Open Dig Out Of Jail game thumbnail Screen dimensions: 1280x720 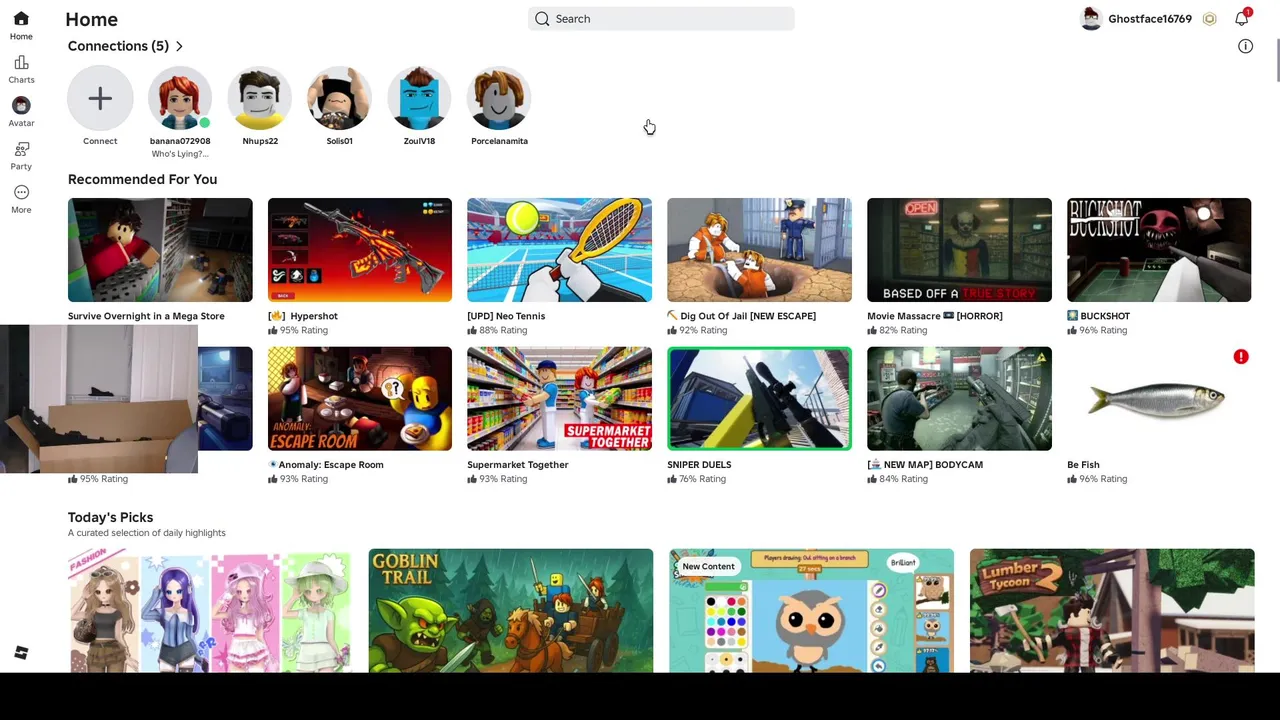pyautogui.click(x=759, y=250)
